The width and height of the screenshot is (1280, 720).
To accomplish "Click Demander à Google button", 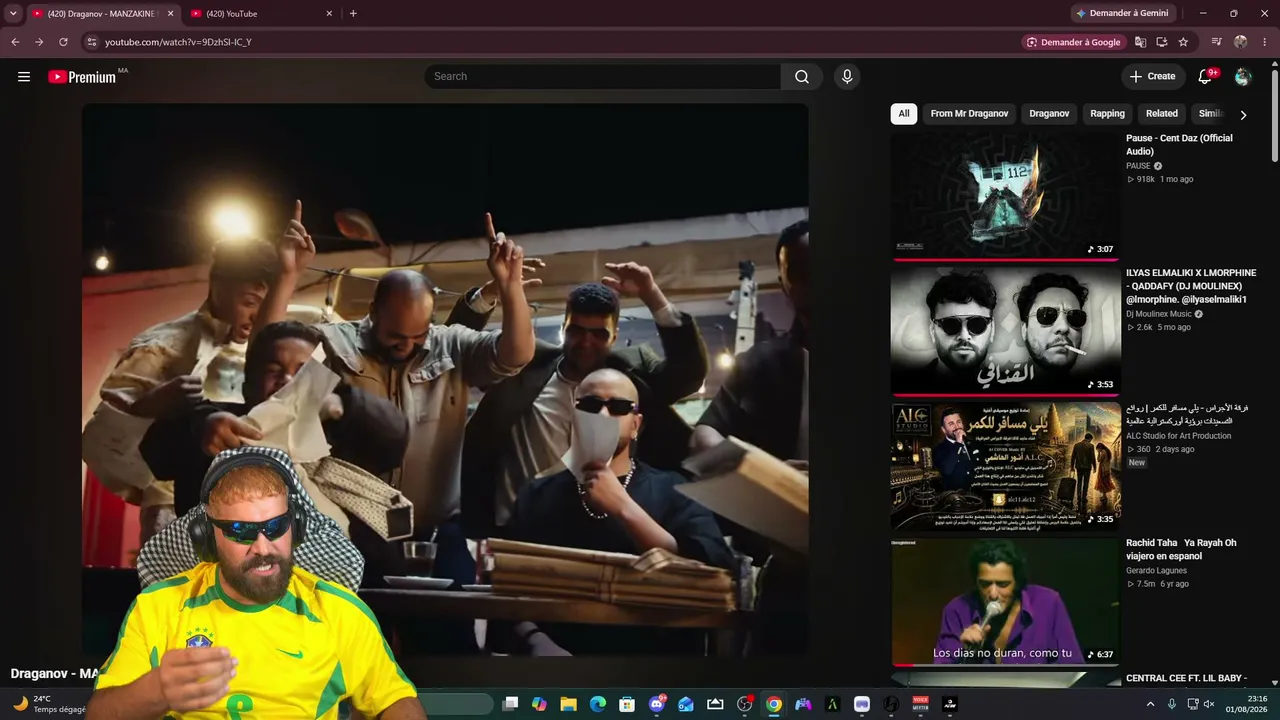I will (1073, 42).
